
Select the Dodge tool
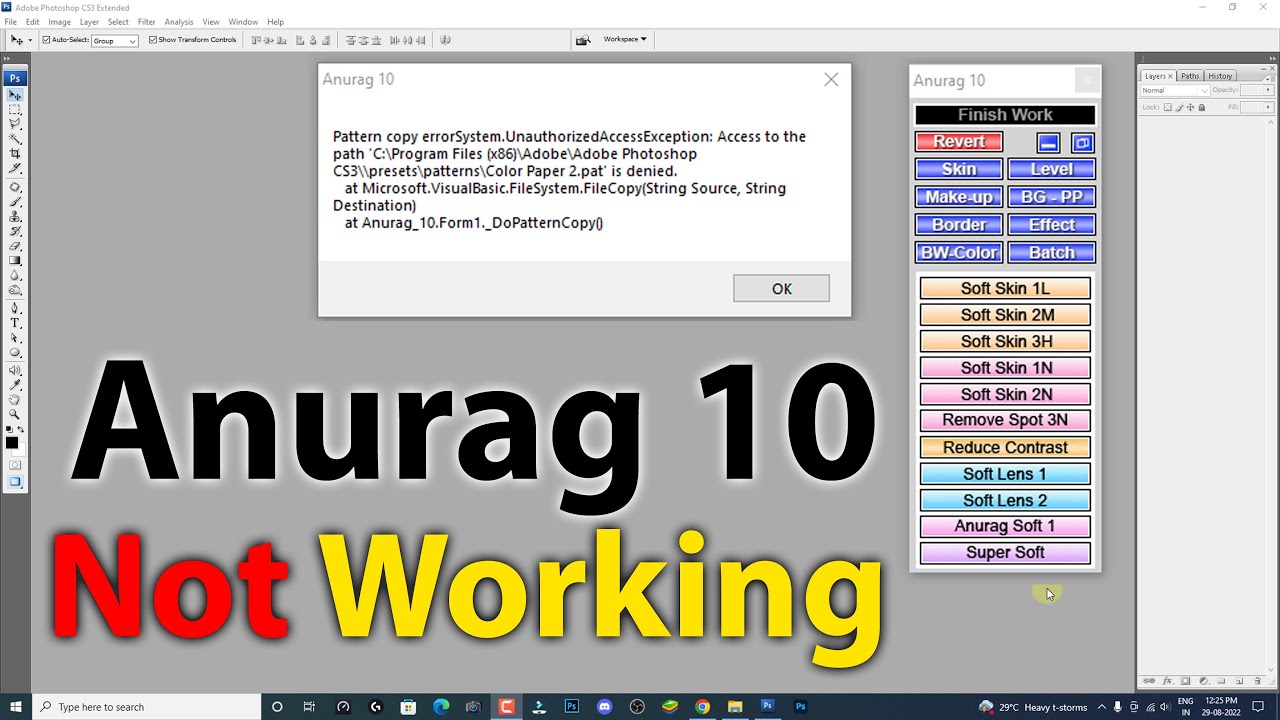[x=15, y=290]
